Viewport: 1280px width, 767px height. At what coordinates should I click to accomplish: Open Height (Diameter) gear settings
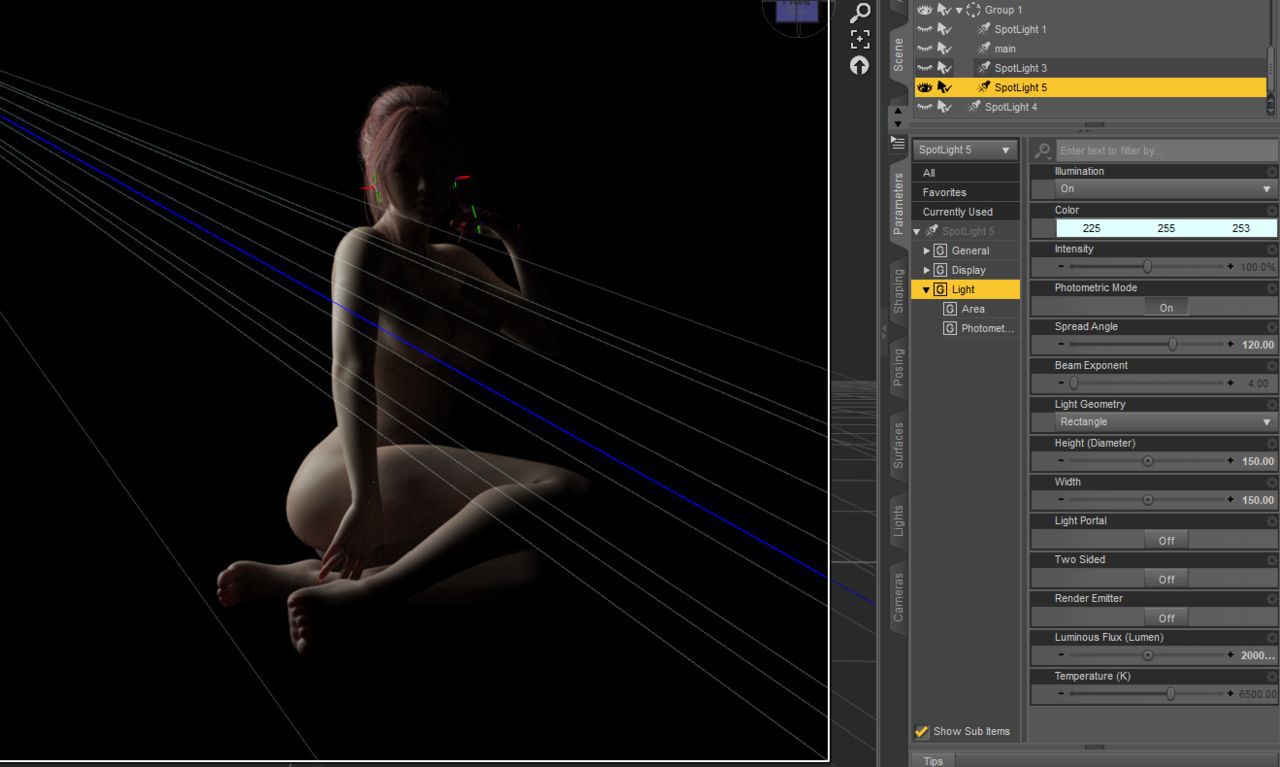[1271, 444]
